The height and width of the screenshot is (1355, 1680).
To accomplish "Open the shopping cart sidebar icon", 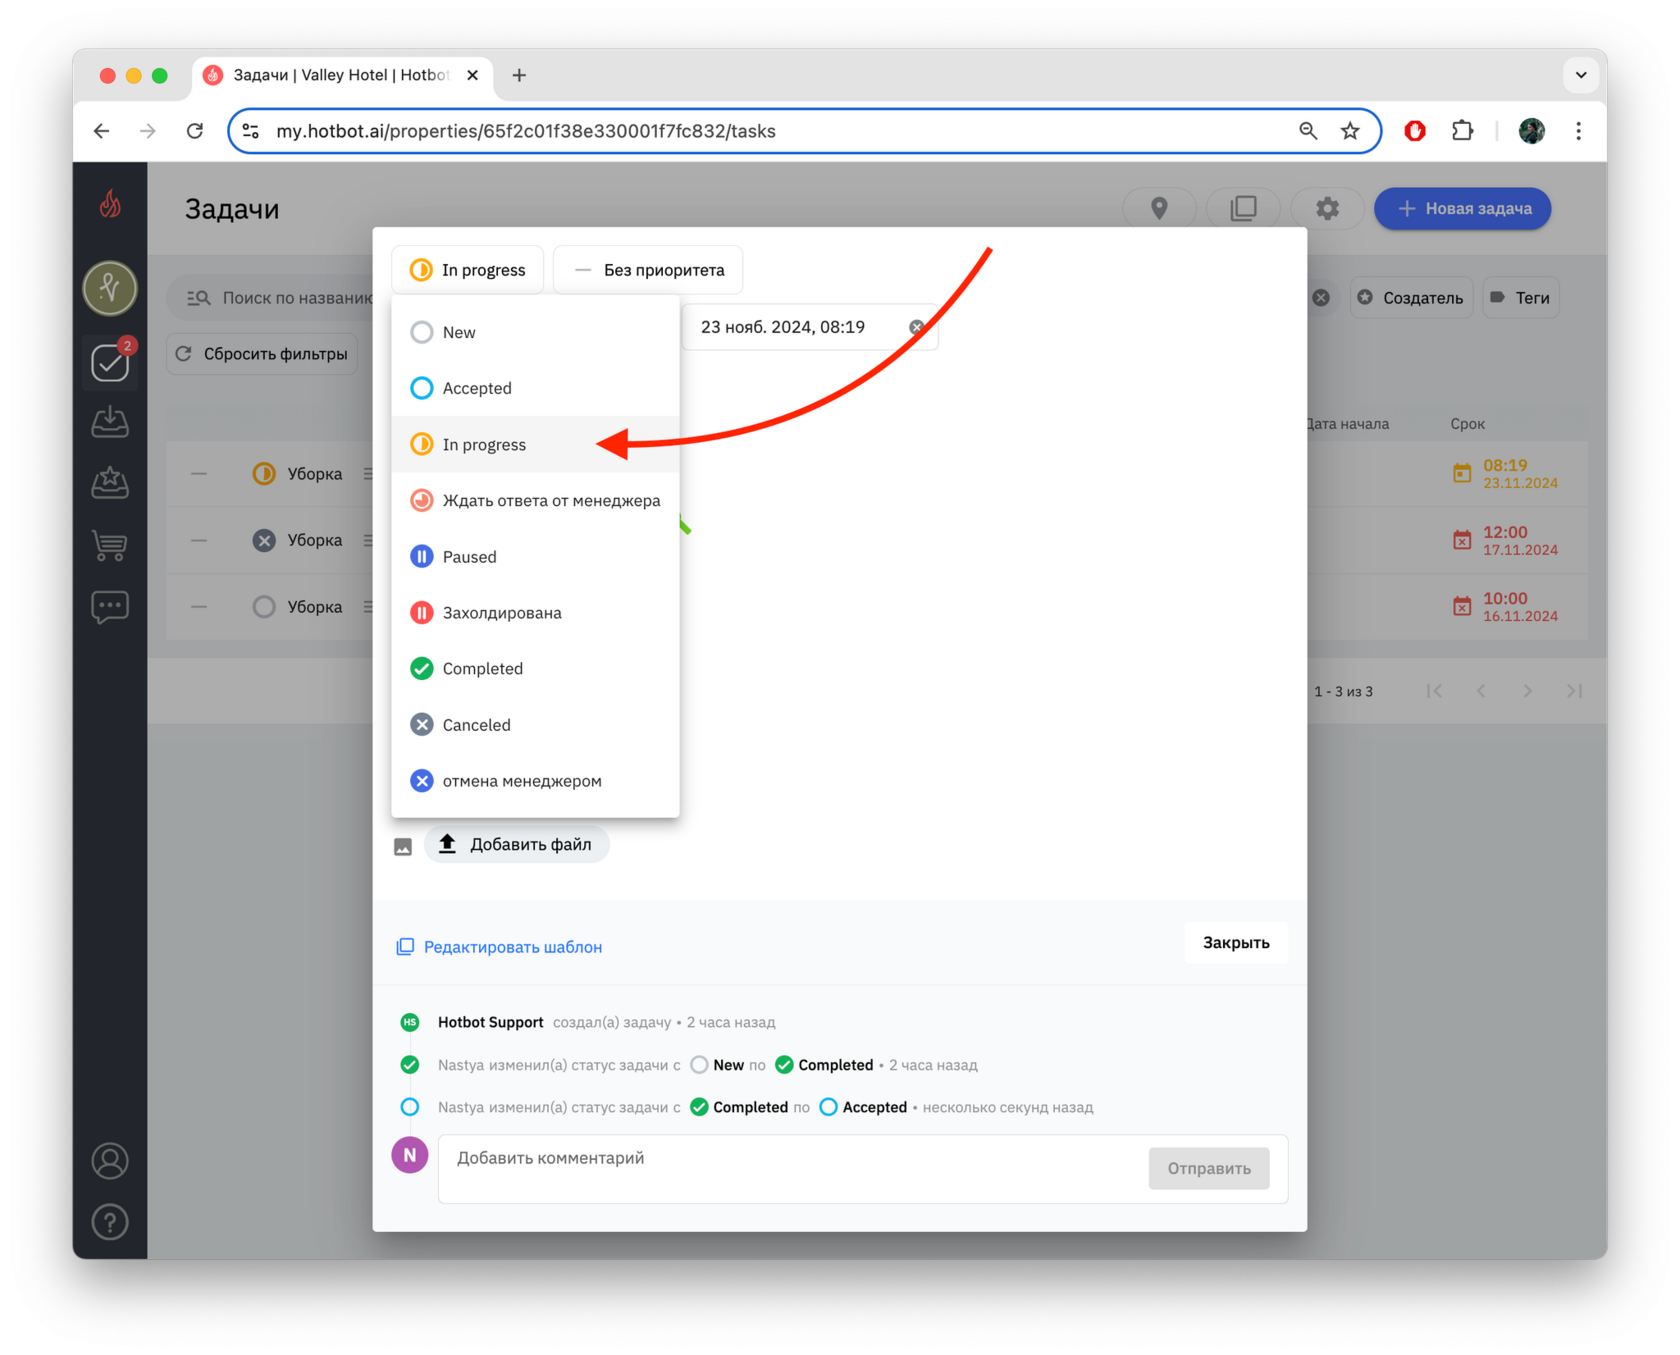I will pos(110,545).
